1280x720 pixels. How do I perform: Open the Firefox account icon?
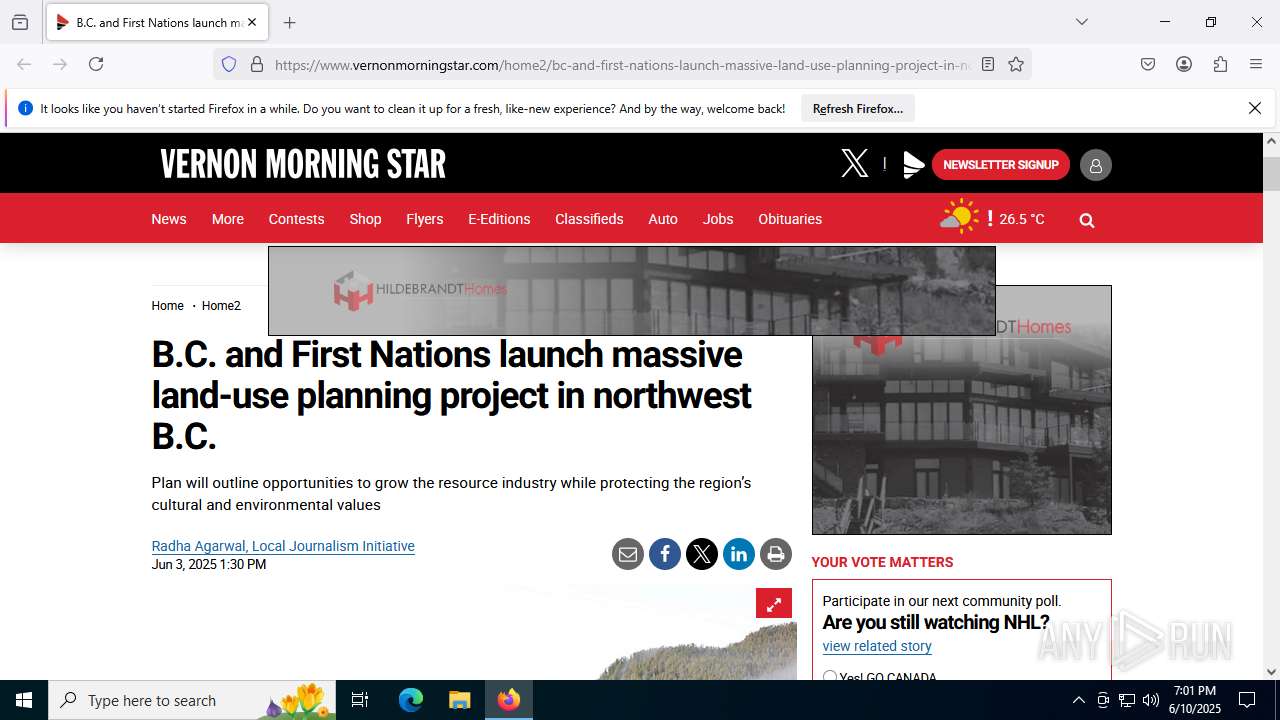tap(1184, 64)
